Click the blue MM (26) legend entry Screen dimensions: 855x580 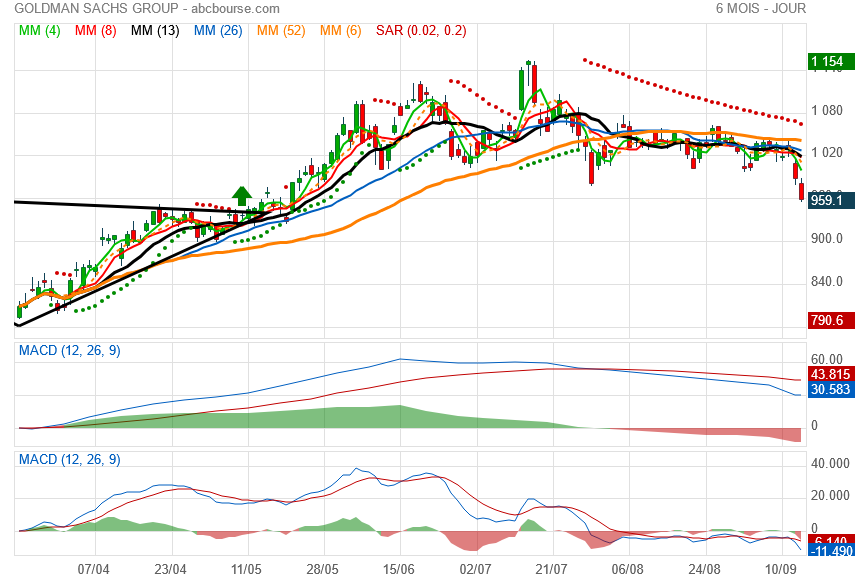coord(218,31)
